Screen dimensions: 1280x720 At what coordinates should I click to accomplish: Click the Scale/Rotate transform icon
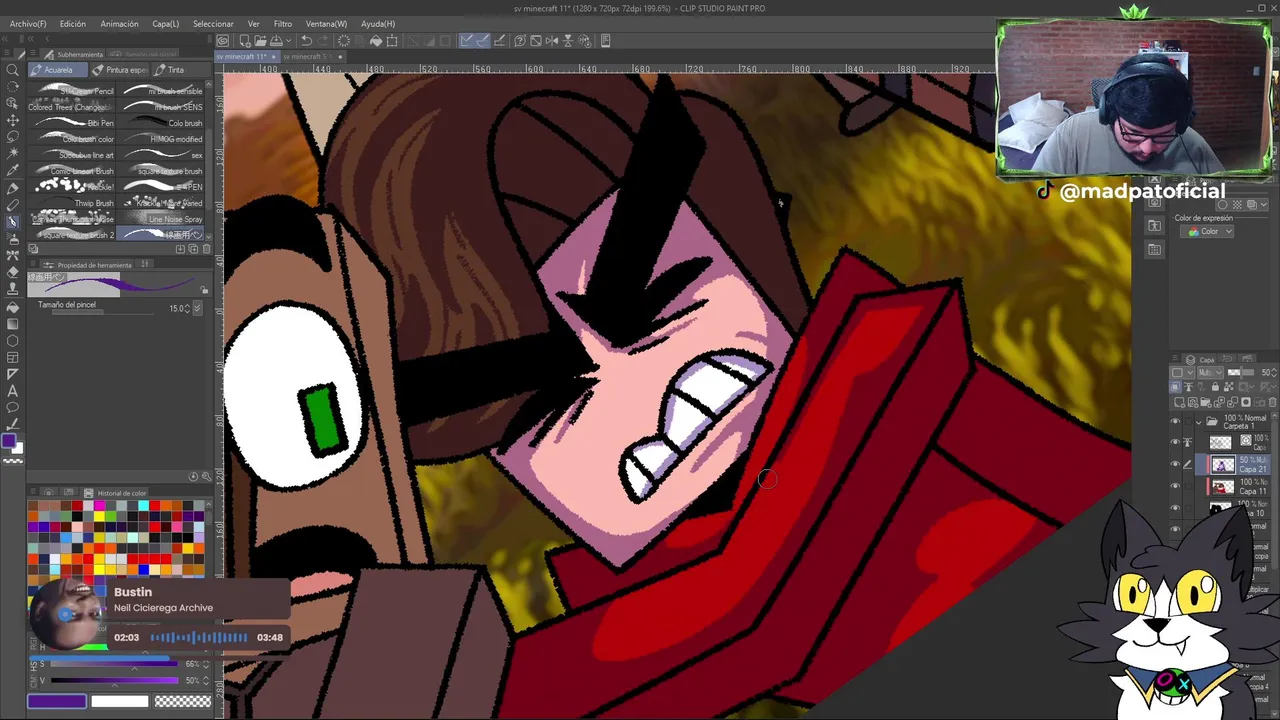392,41
